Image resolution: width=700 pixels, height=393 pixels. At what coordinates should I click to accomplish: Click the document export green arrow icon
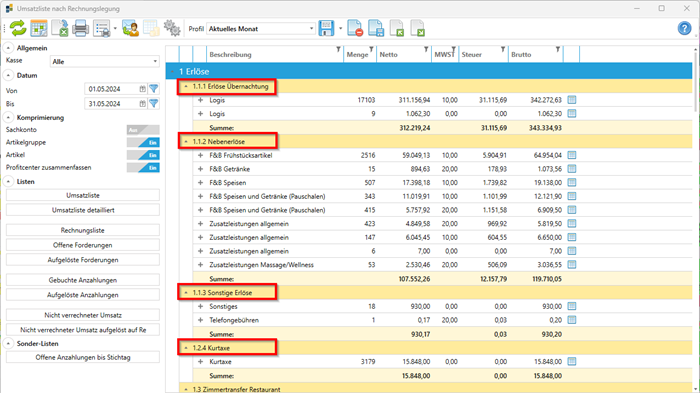[x=418, y=29]
